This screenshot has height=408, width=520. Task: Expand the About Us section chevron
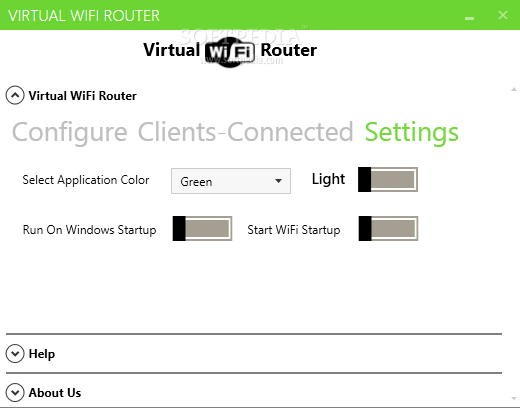point(15,392)
